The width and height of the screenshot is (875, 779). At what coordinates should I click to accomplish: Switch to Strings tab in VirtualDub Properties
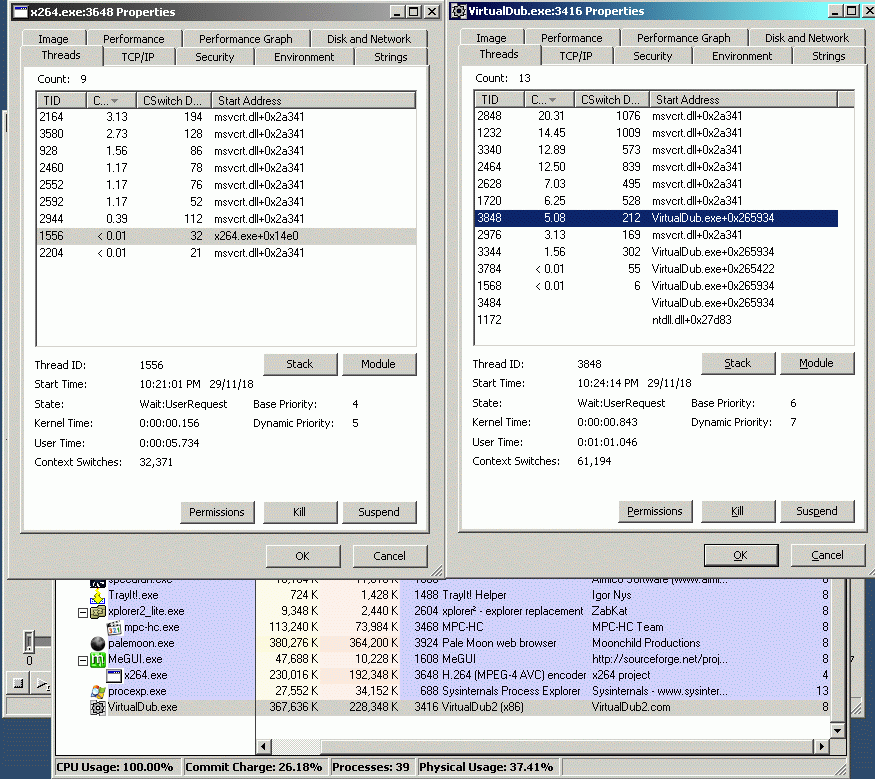pyautogui.click(x=829, y=56)
